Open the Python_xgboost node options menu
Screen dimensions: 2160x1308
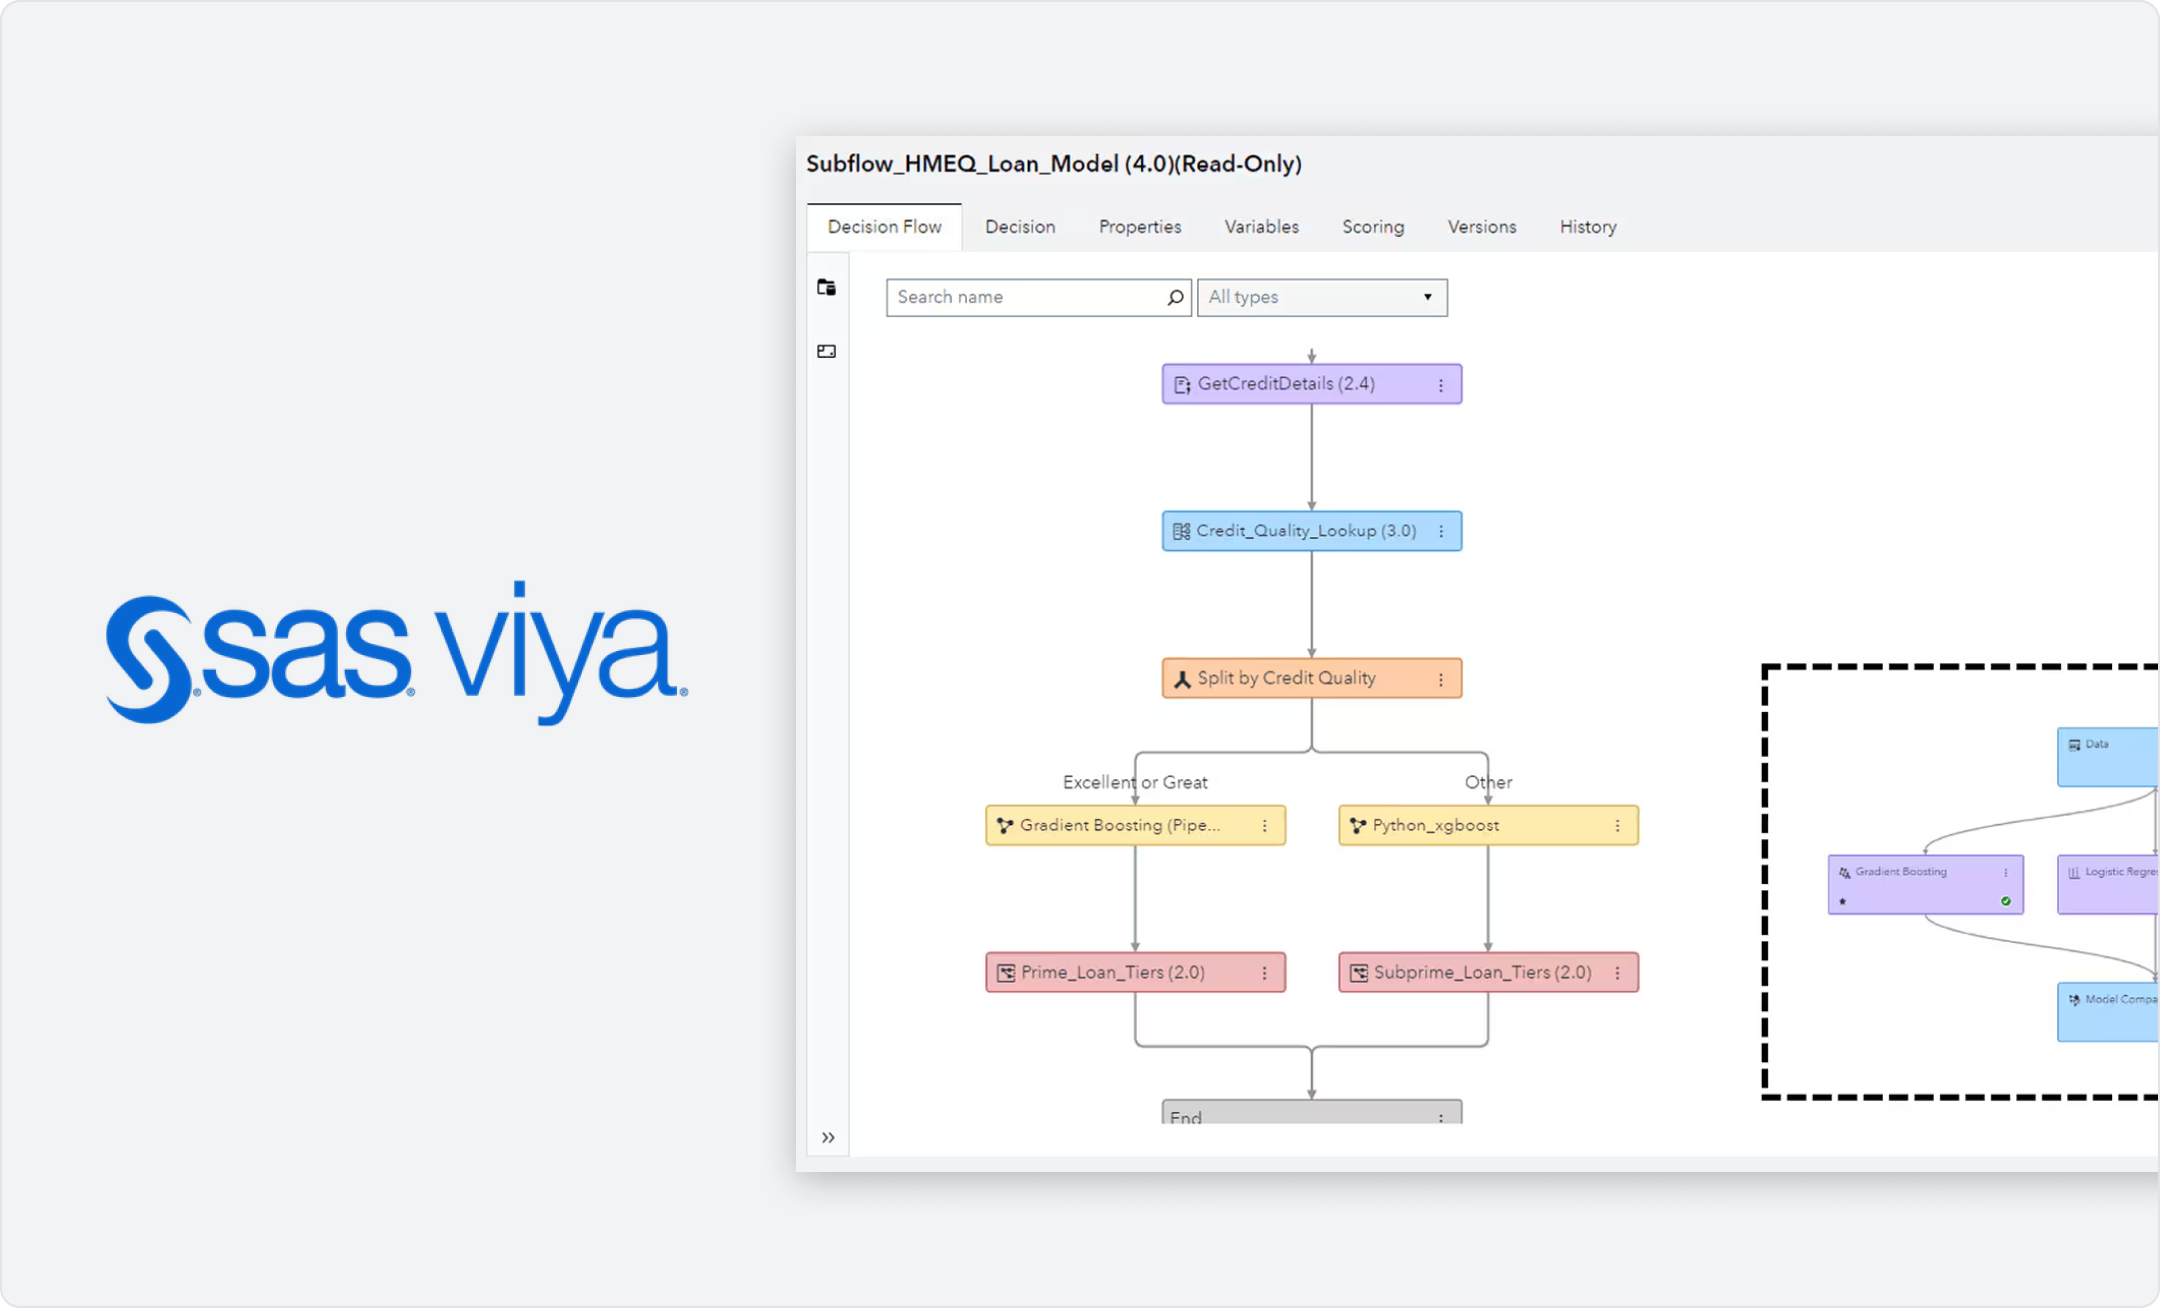coord(1618,826)
